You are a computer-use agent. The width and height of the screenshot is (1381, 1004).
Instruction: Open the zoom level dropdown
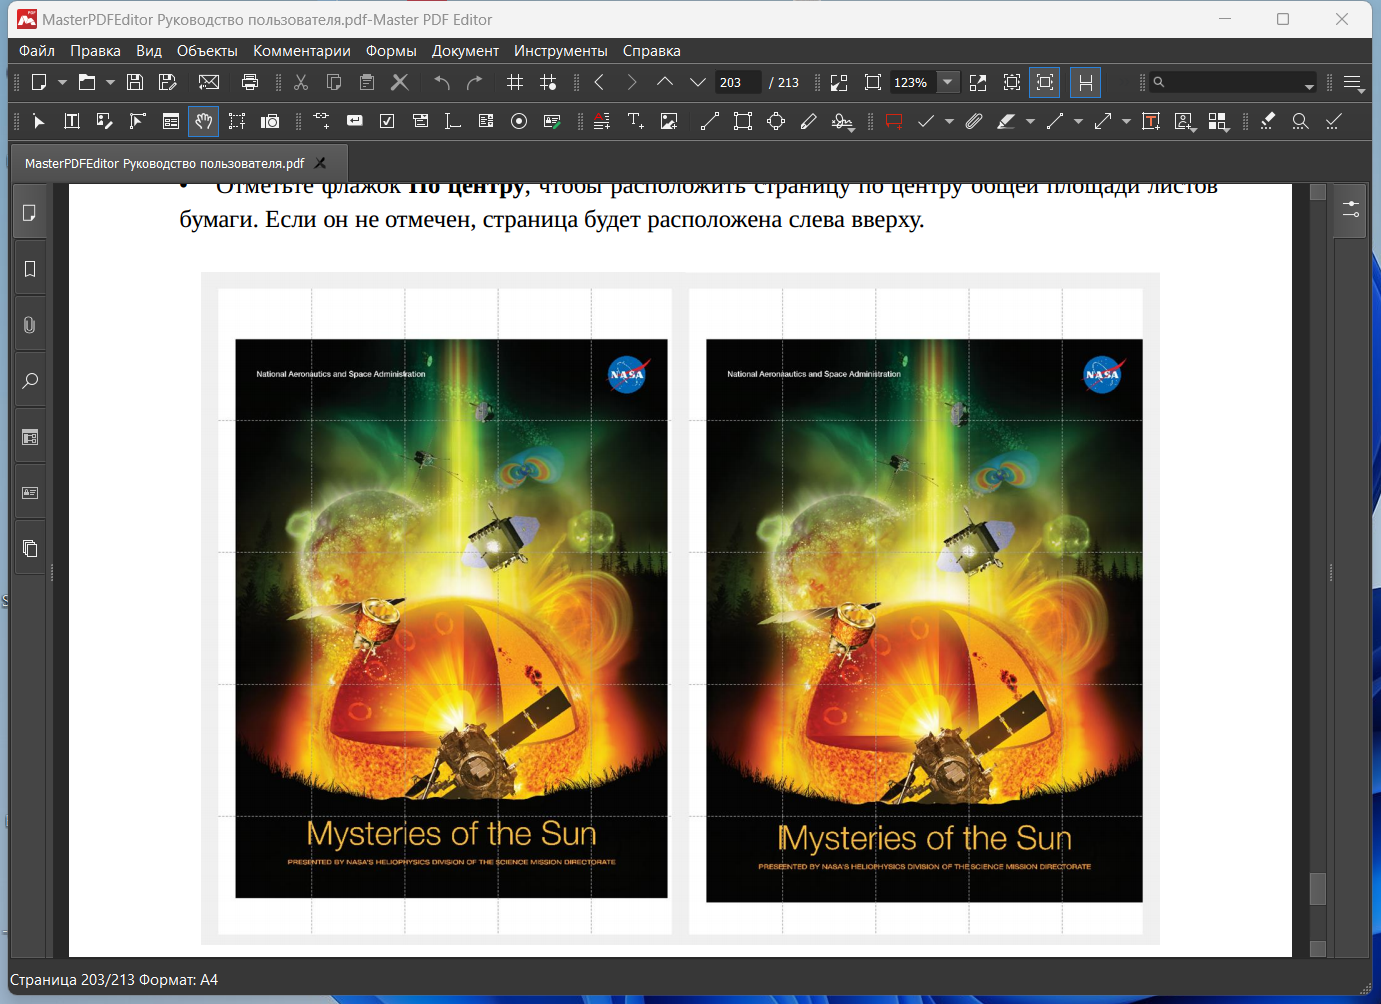947,82
